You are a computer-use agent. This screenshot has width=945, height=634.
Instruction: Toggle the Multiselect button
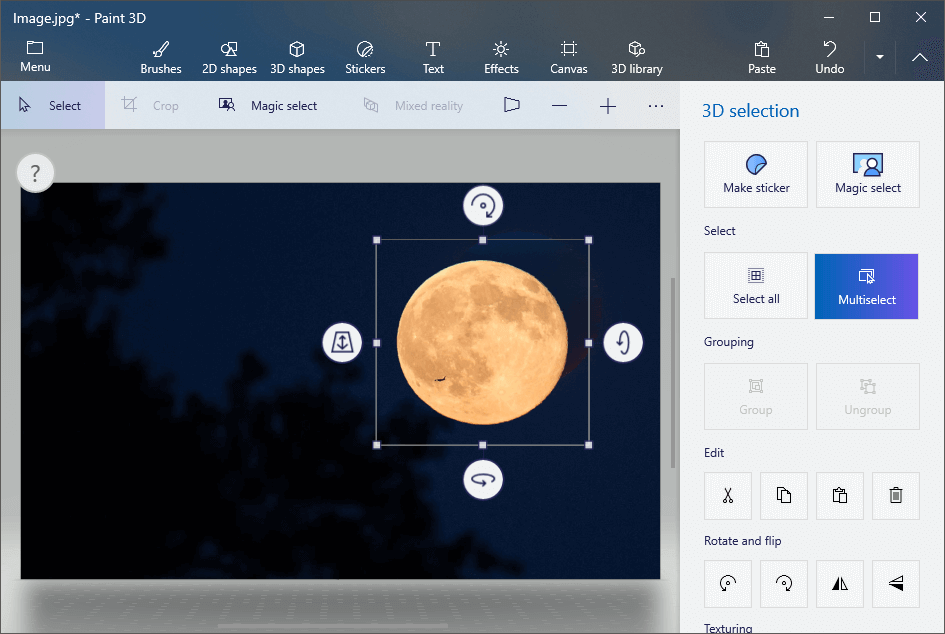[867, 286]
